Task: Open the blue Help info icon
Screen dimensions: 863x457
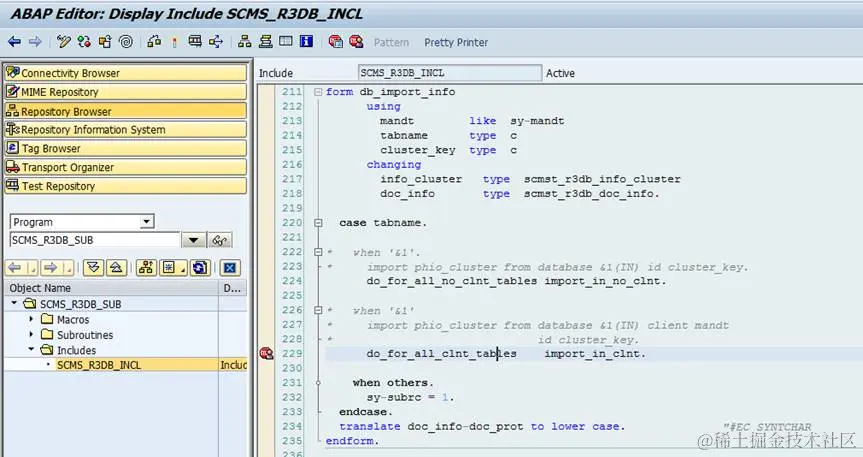Action: tap(307, 42)
